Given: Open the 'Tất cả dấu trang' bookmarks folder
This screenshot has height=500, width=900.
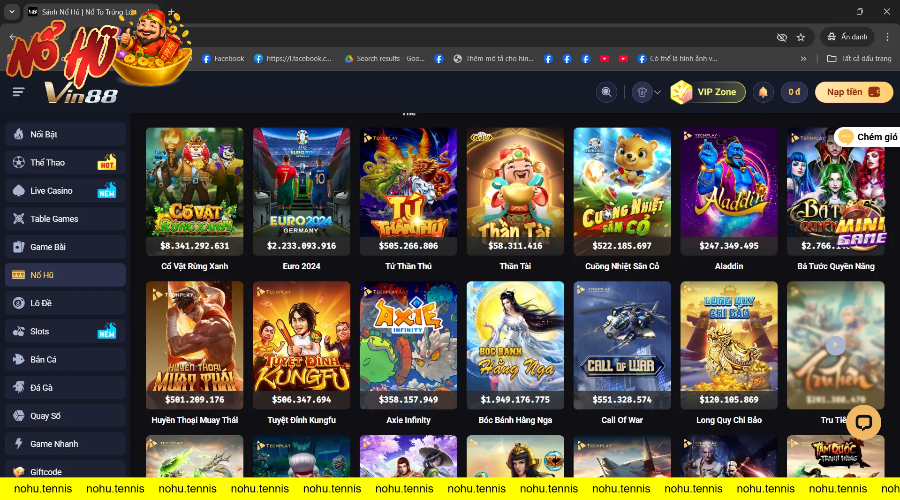Looking at the screenshot, I should 855,59.
